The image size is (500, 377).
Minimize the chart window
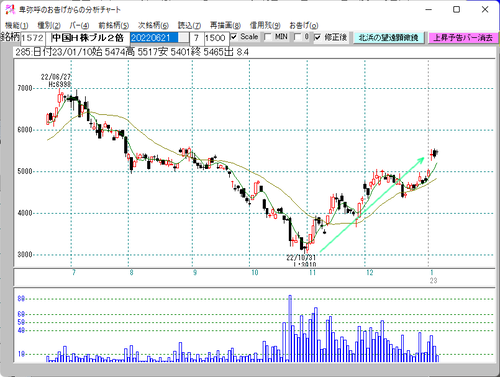(x=429, y=9)
